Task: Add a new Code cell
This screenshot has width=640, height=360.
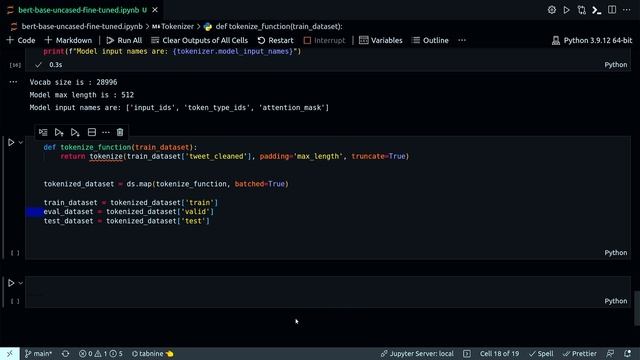Action: pos(21,40)
